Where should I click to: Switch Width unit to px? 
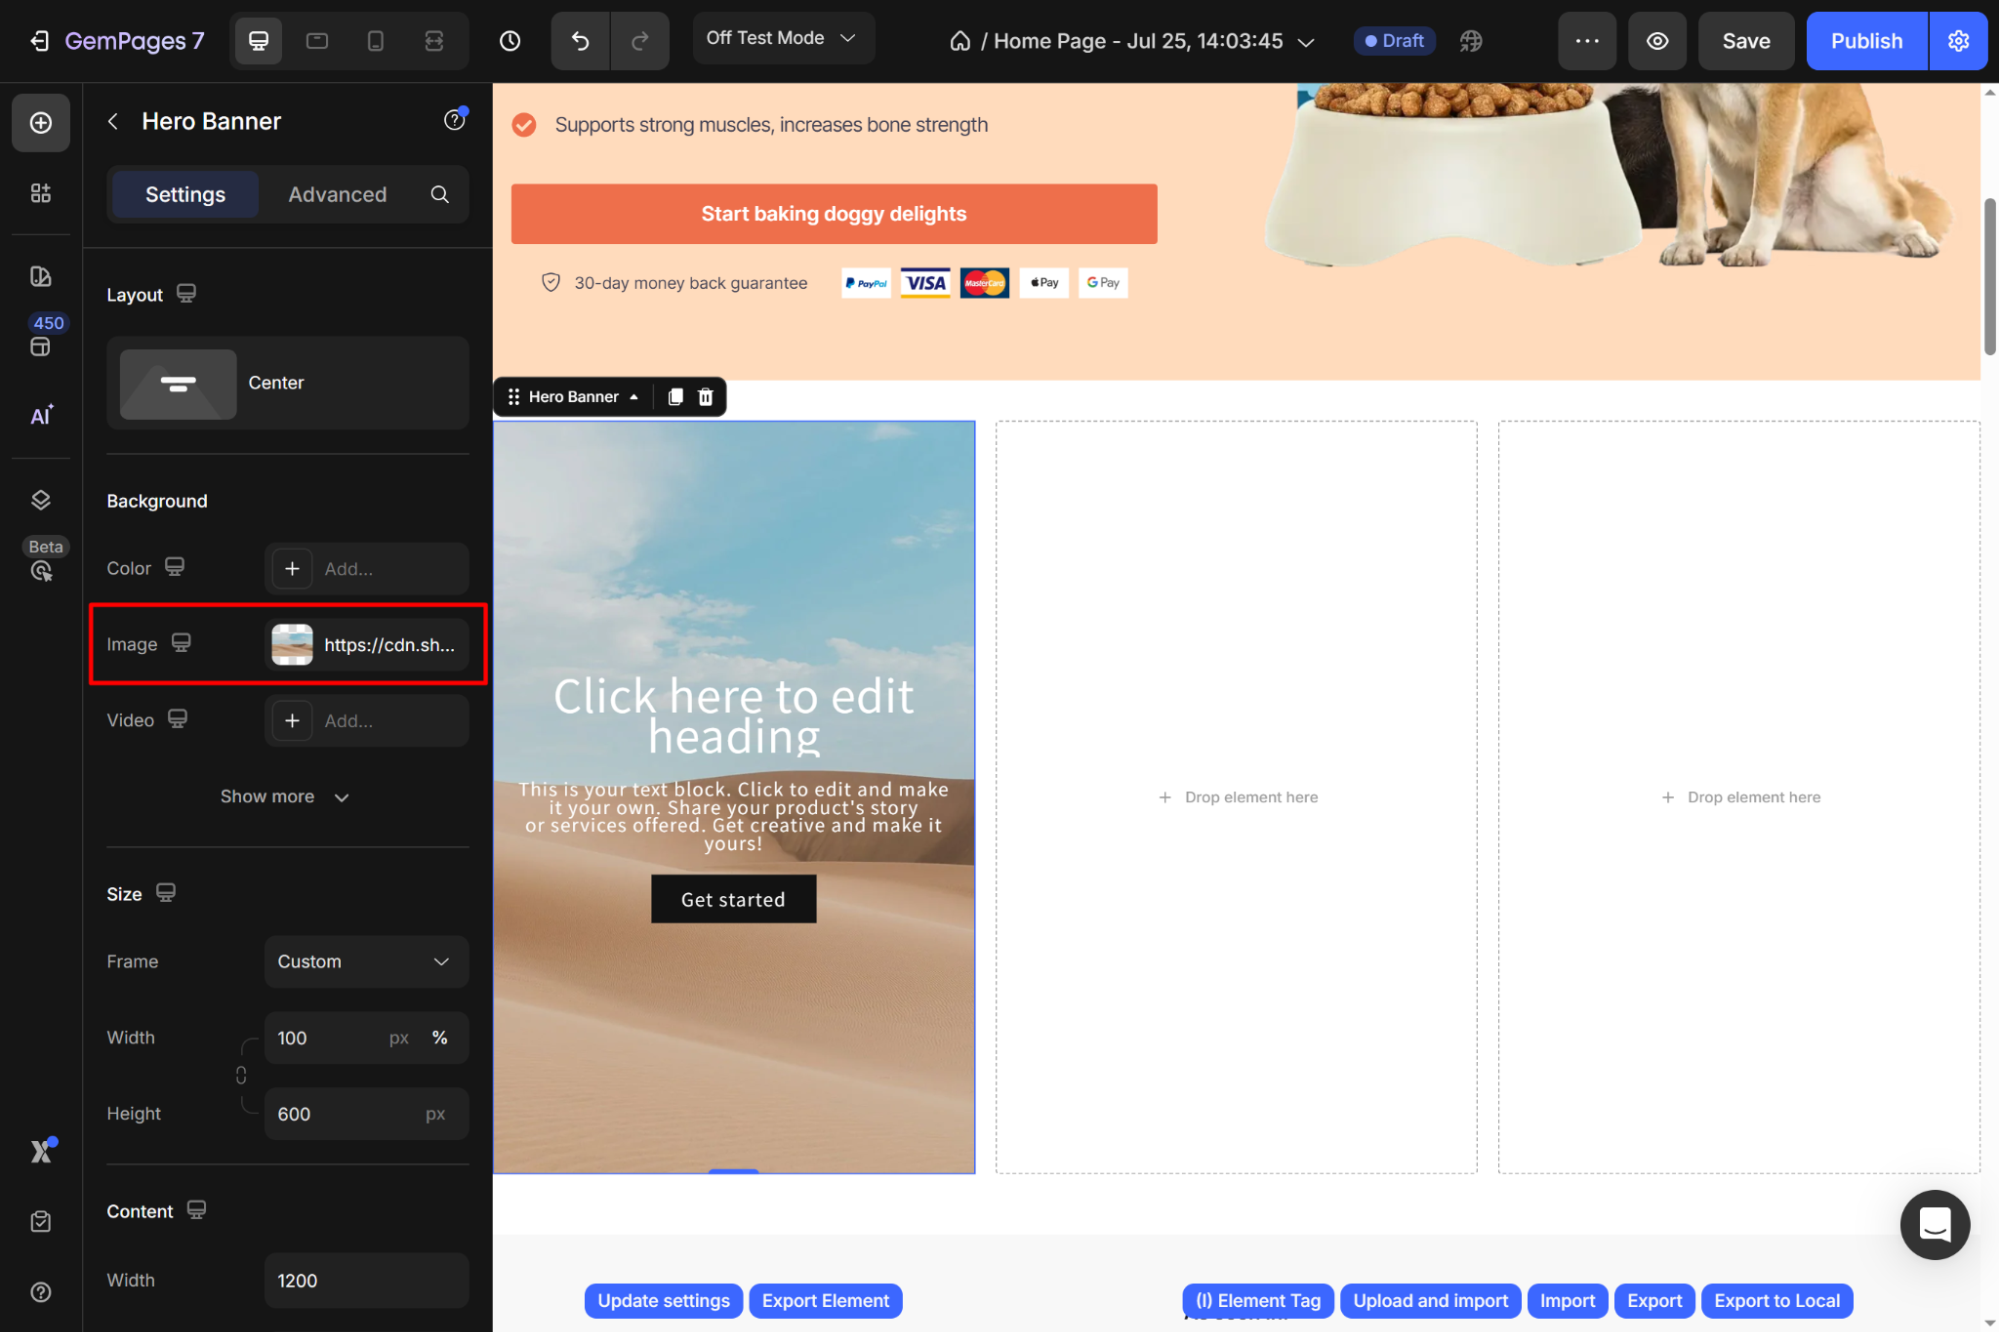click(399, 1038)
